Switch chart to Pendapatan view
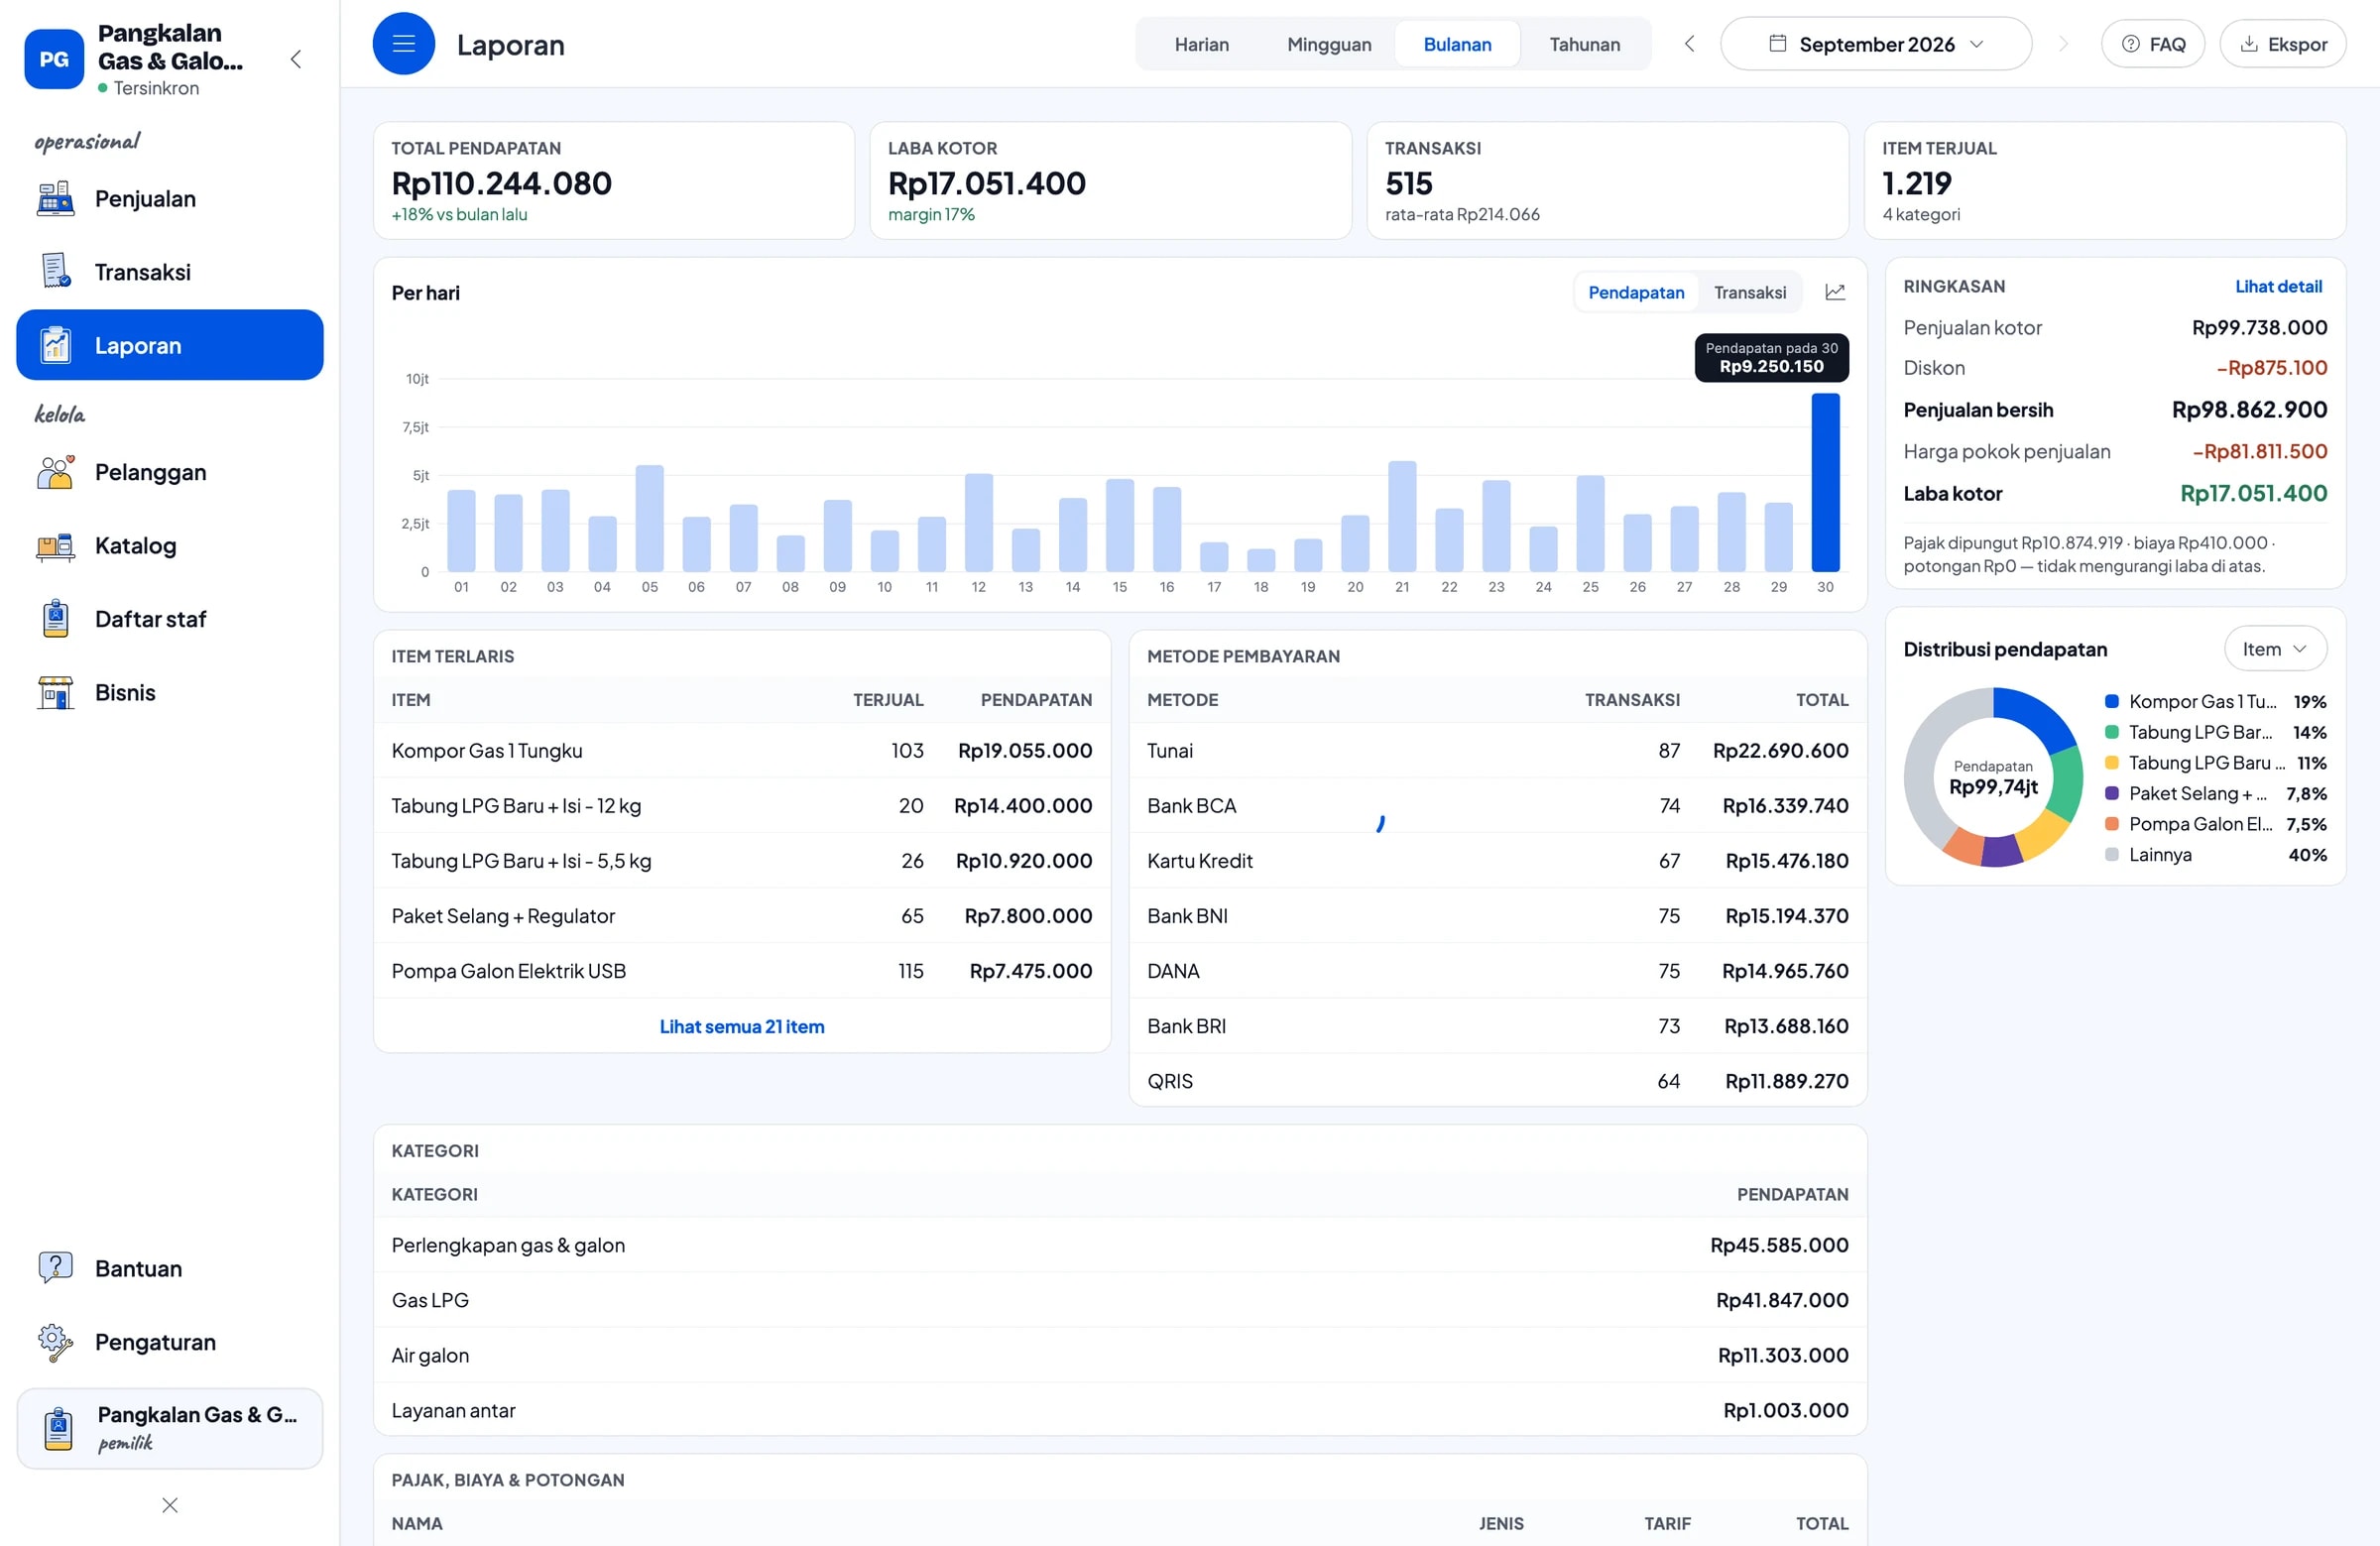2380x1546 pixels. pos(1636,292)
